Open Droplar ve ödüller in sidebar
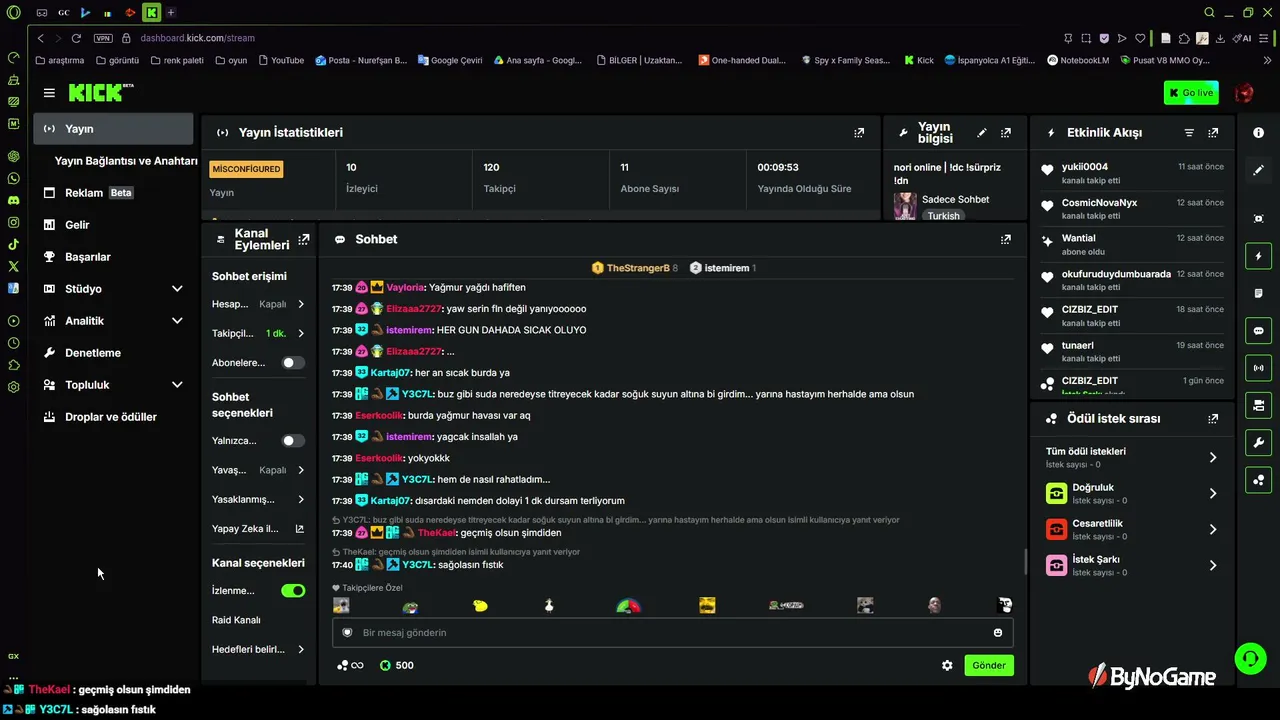The image size is (1280, 720). [113, 417]
